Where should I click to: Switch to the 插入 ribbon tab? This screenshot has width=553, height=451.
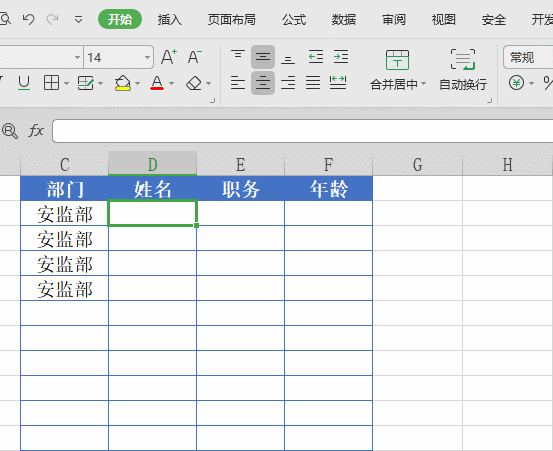pos(170,19)
